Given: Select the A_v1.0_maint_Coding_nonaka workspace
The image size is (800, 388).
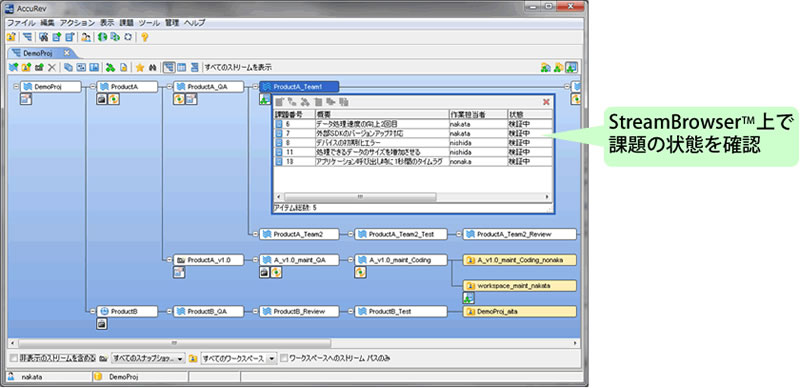Looking at the screenshot, I should (519, 260).
